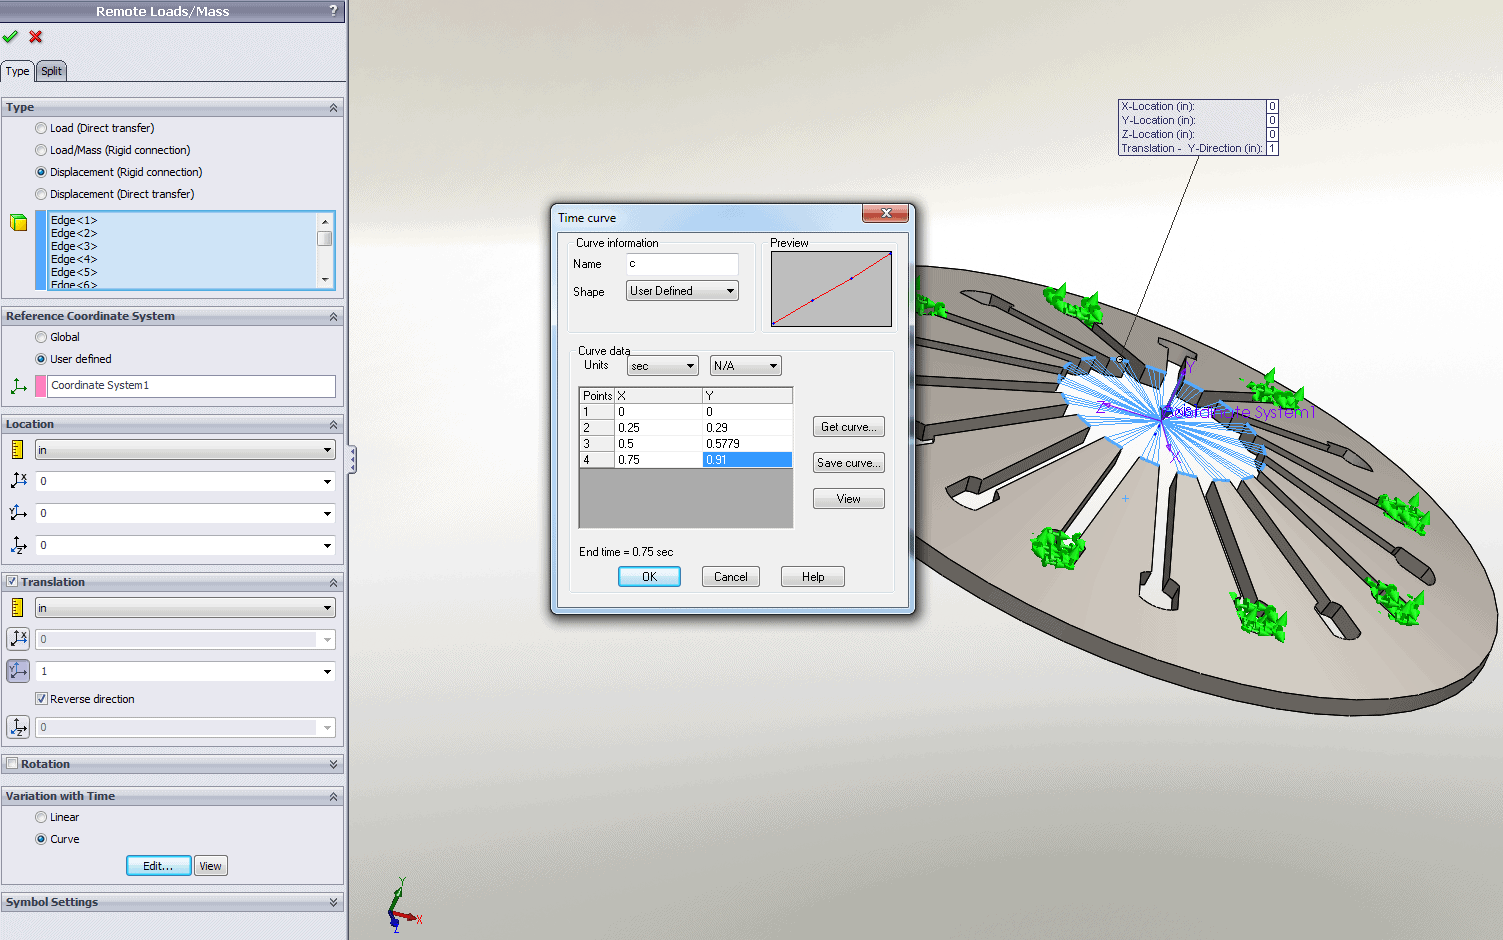Toggle the Y-direction translation icon
Viewport: 1503px width, 940px height.
[x=18, y=670]
